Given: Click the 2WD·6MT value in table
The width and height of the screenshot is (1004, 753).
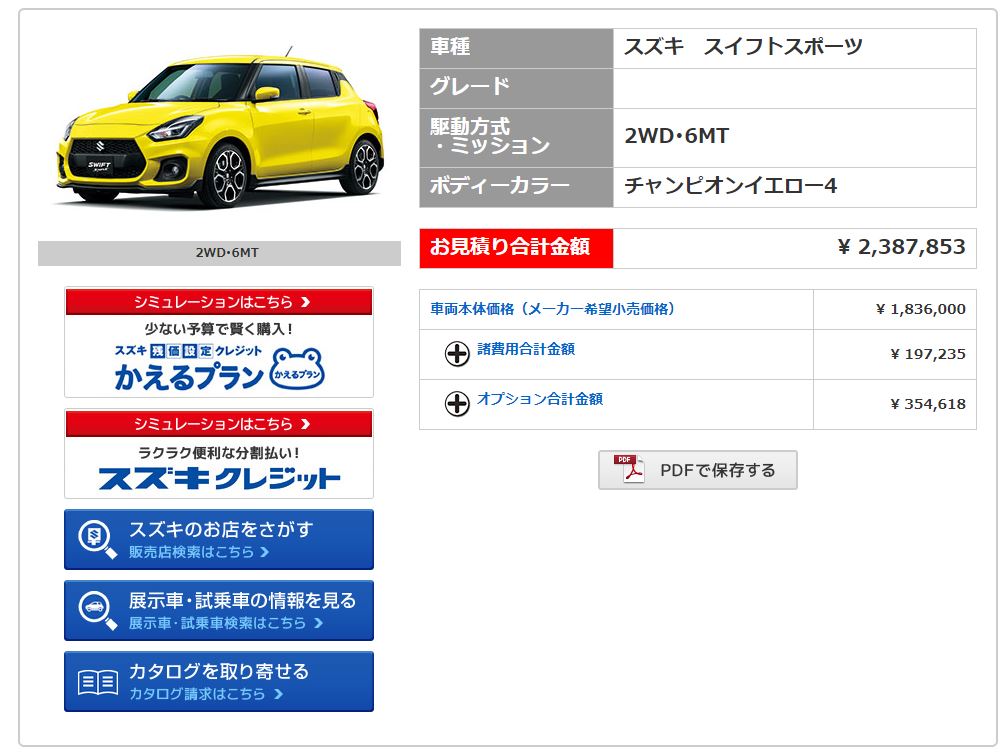Looking at the screenshot, I should tap(677, 136).
